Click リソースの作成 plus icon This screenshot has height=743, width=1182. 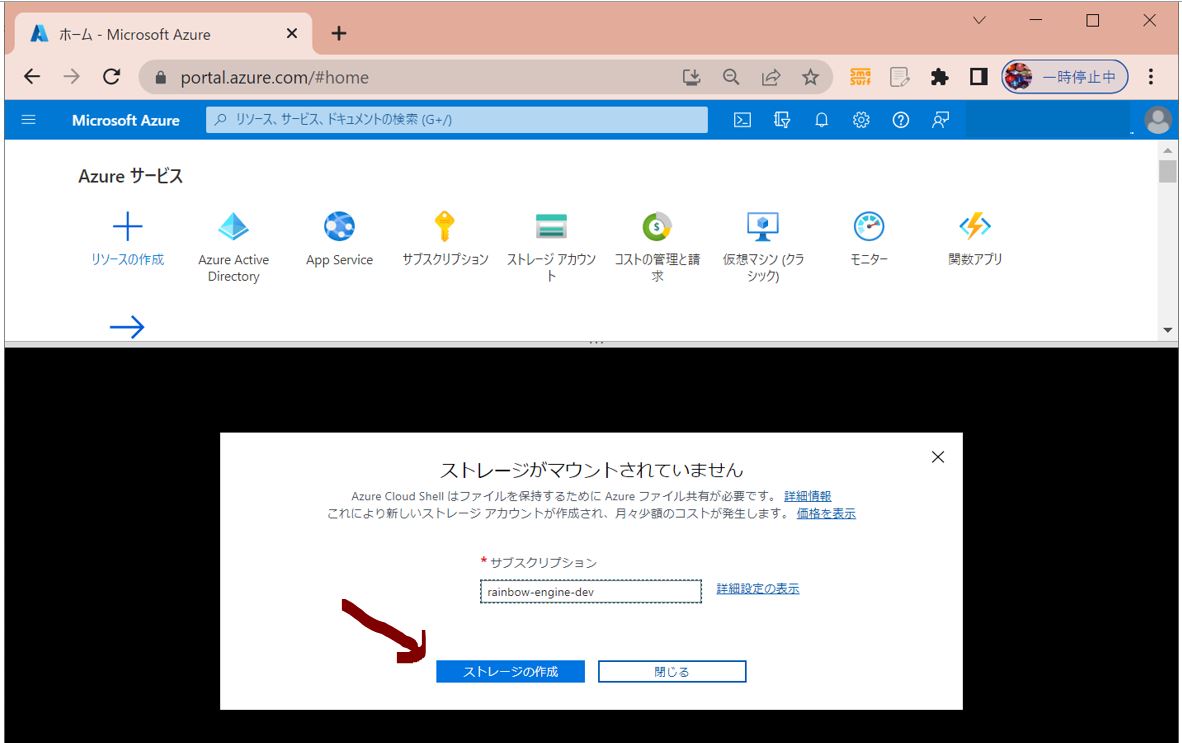click(x=127, y=228)
